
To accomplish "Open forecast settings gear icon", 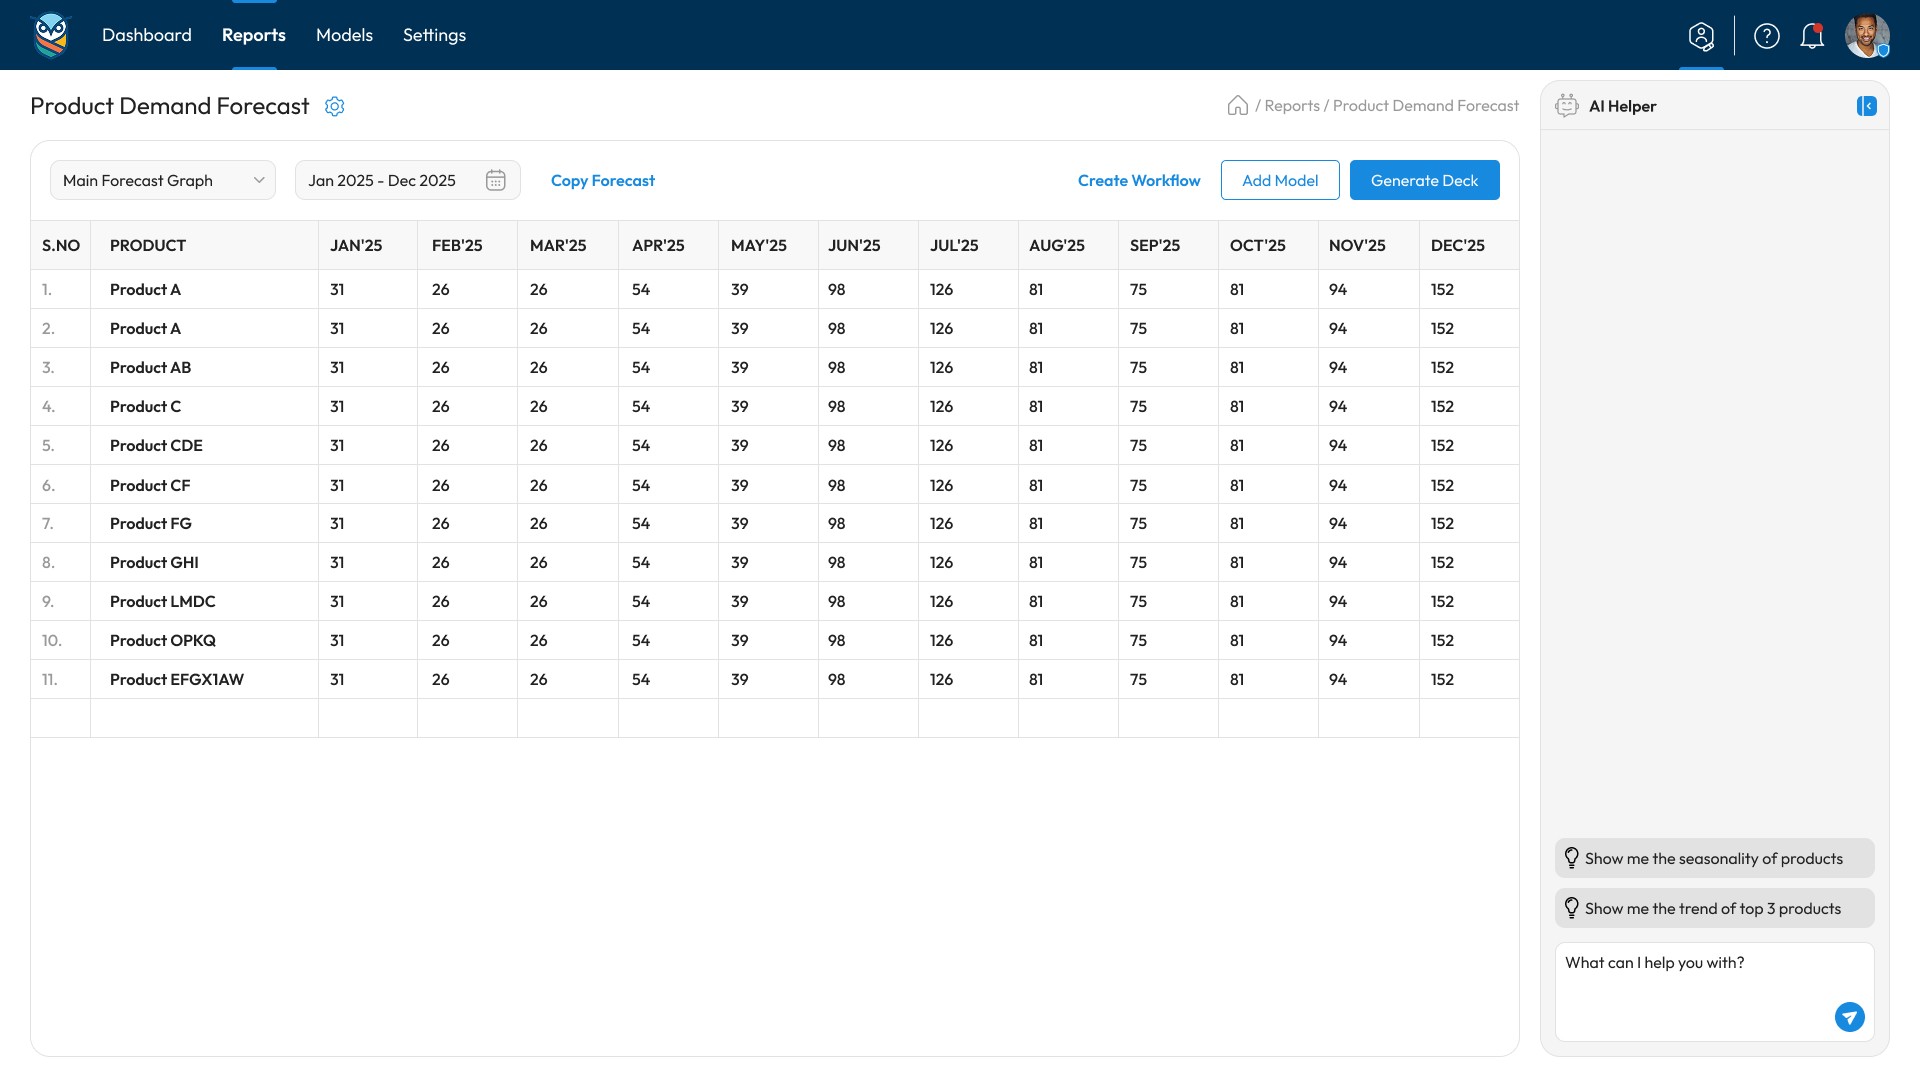I will 335,106.
